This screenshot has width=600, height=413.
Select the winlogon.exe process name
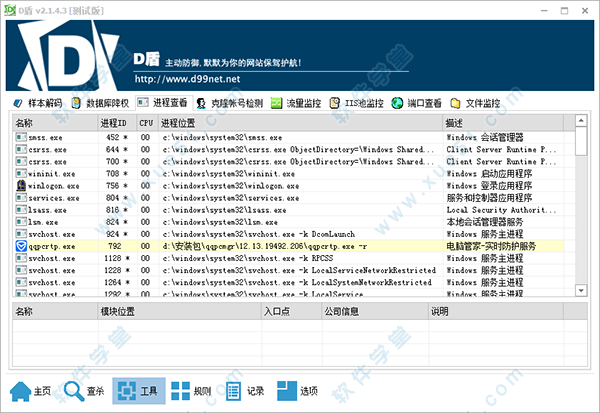click(x=54, y=186)
